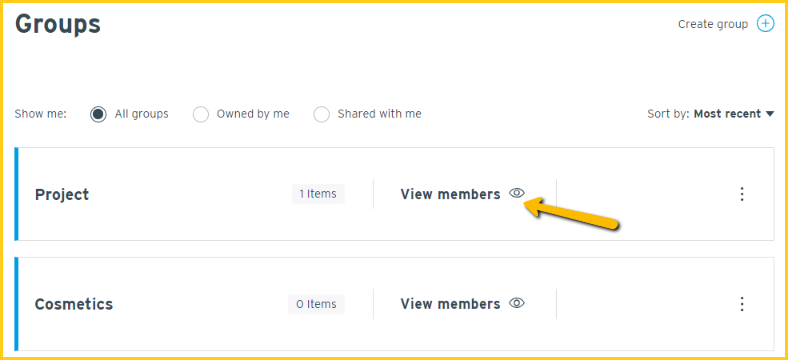Expand the Sort by Most recent dropdown

point(711,114)
